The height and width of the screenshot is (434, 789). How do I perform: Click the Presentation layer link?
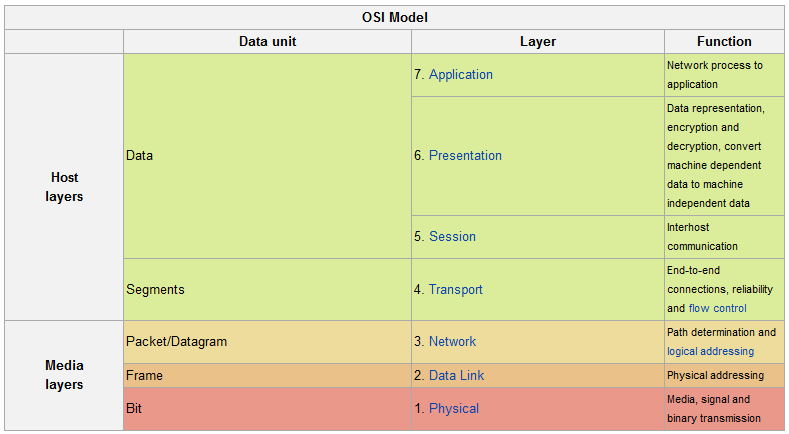tap(465, 156)
